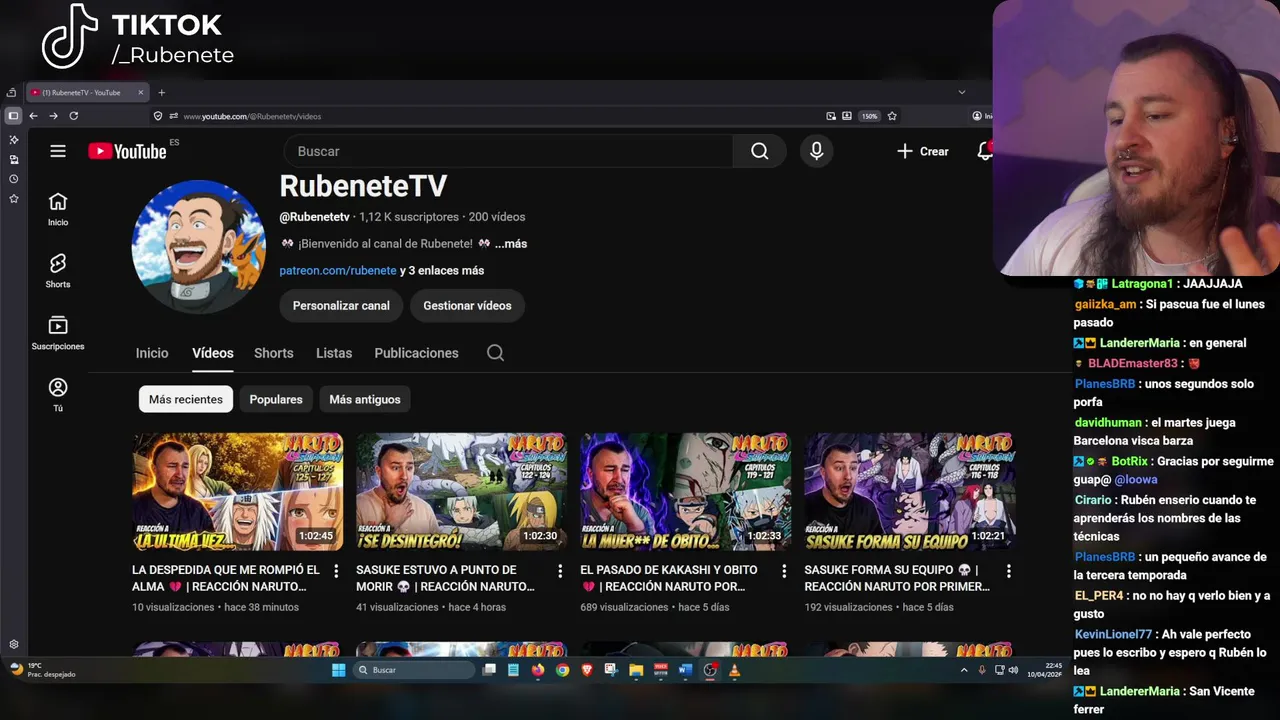Open the LA MUER** DE OBITO thumbnail
Image resolution: width=1280 pixels, height=720 pixels.
686,492
